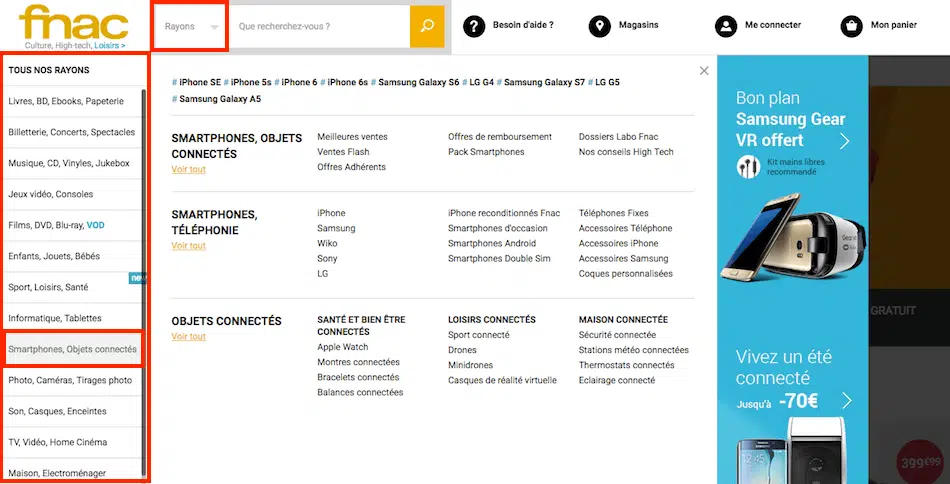The image size is (950, 484).
Task: Choose Photo, Caméras, Tirages photo category
Action: (70, 380)
